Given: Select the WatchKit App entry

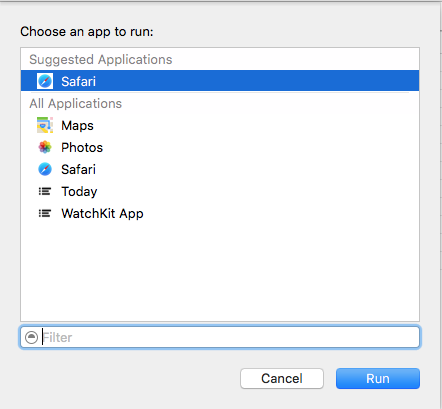Looking at the screenshot, I should click(x=102, y=213).
